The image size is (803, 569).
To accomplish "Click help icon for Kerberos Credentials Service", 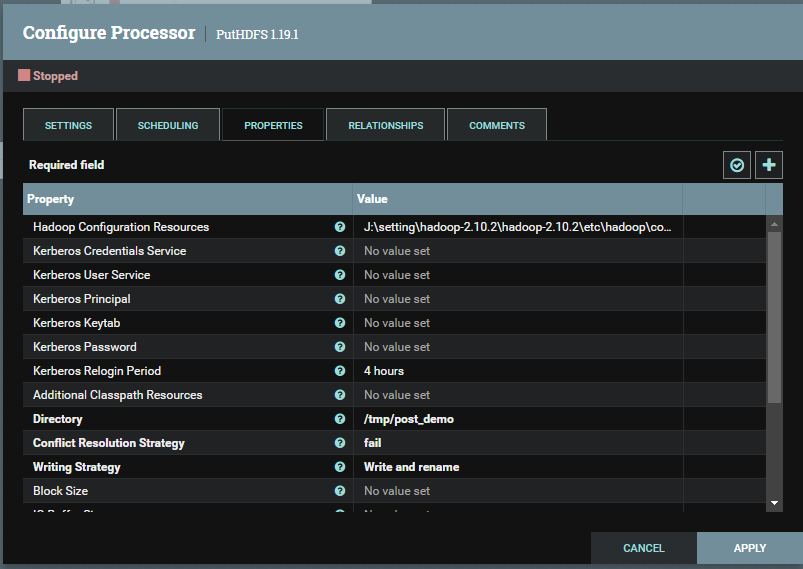I will point(340,251).
